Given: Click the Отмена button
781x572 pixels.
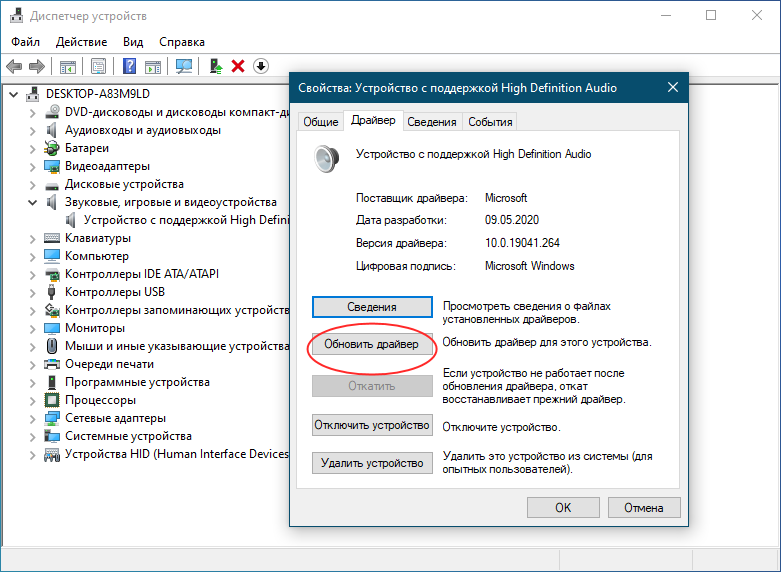Looking at the screenshot, I should pos(644,507).
